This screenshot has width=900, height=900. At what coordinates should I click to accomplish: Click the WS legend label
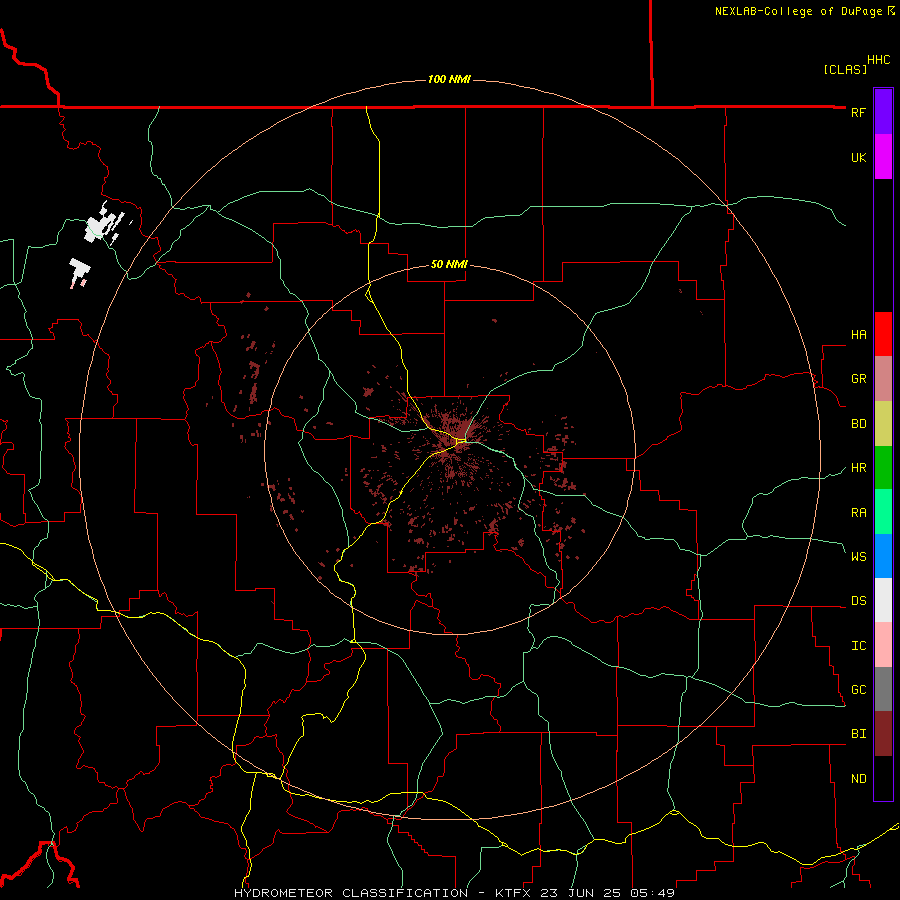[858, 556]
